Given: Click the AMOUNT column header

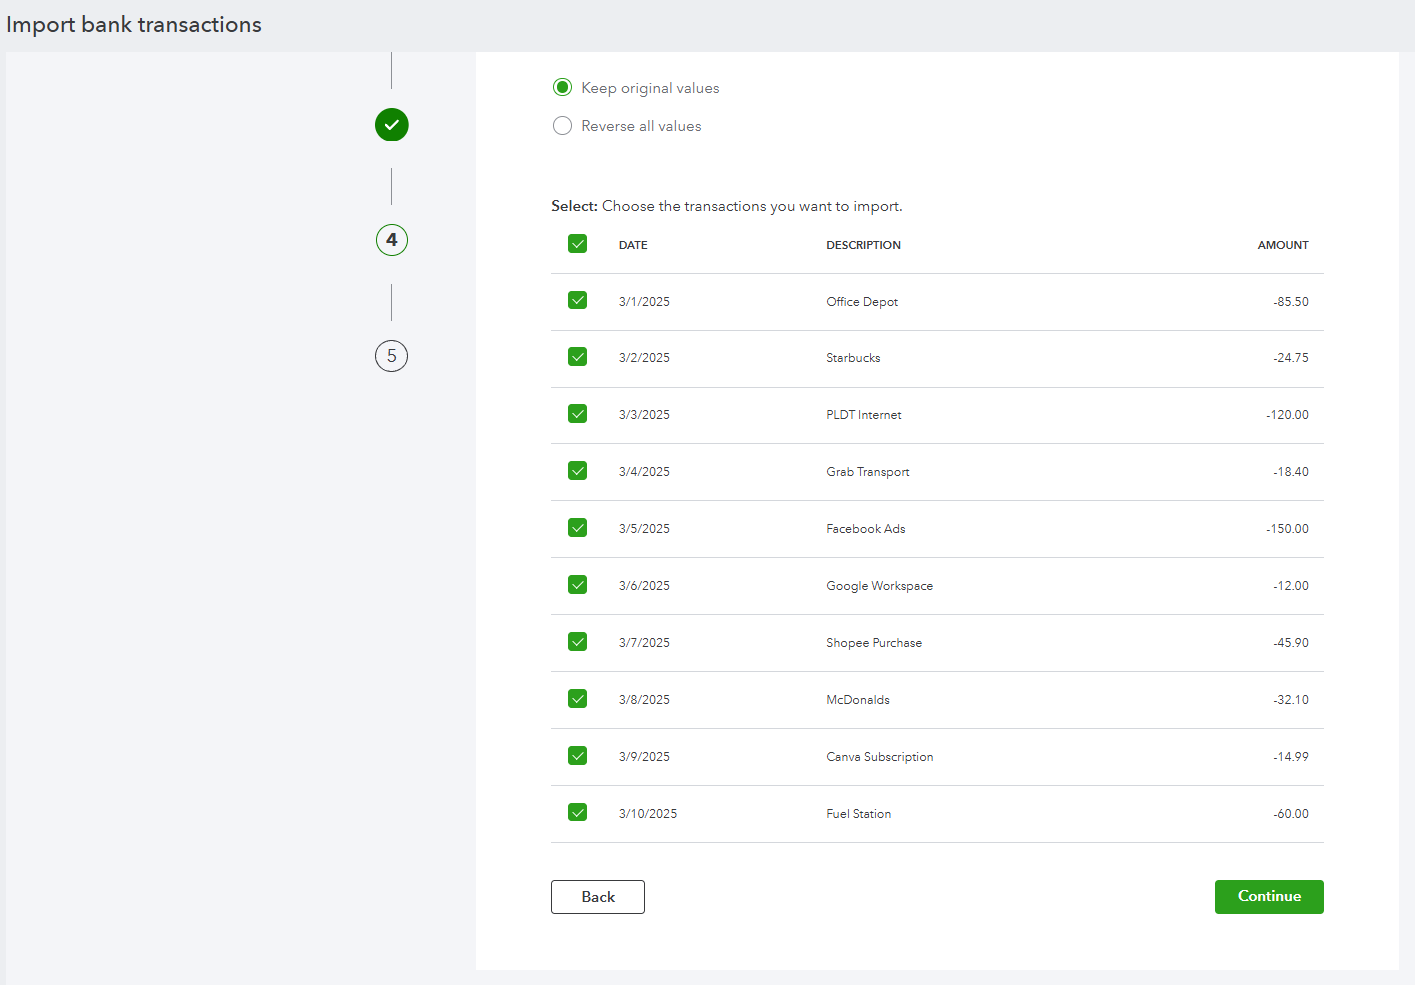Looking at the screenshot, I should [x=1283, y=245].
